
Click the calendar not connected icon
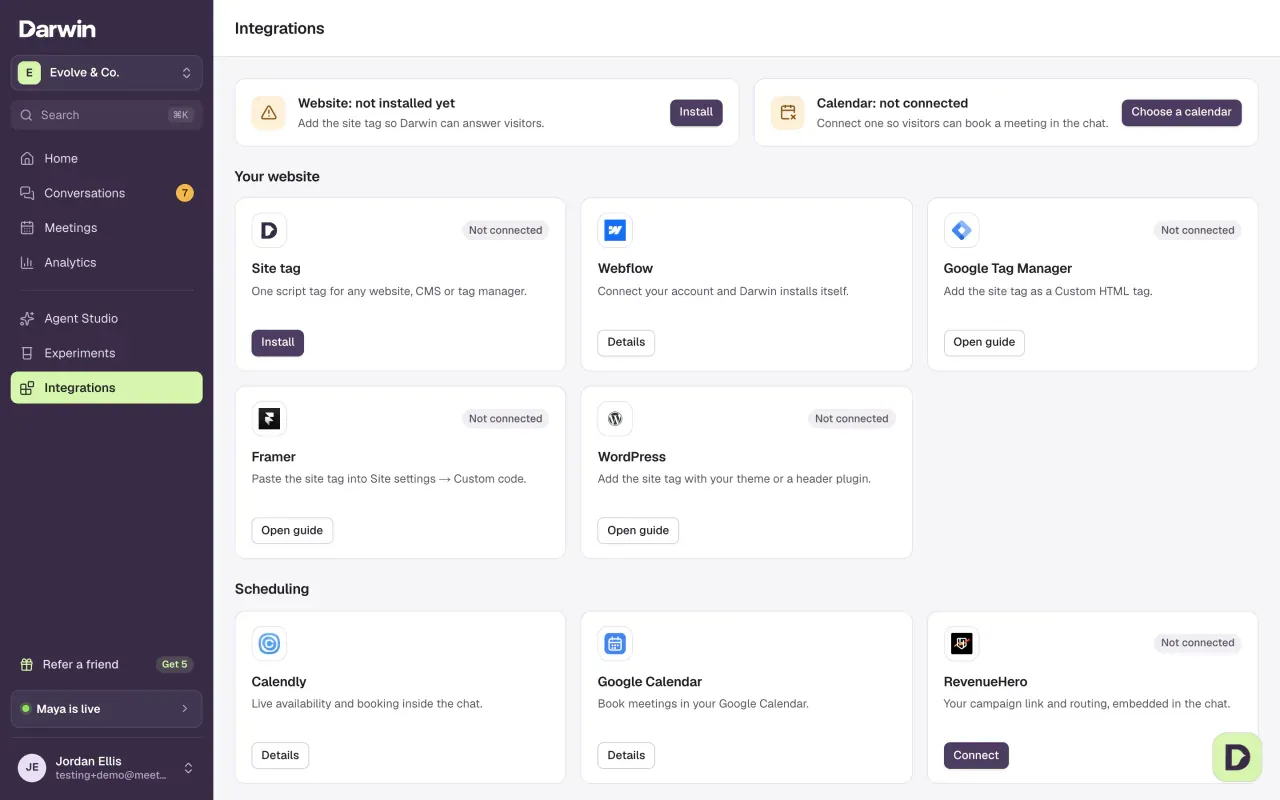pyautogui.click(x=788, y=113)
